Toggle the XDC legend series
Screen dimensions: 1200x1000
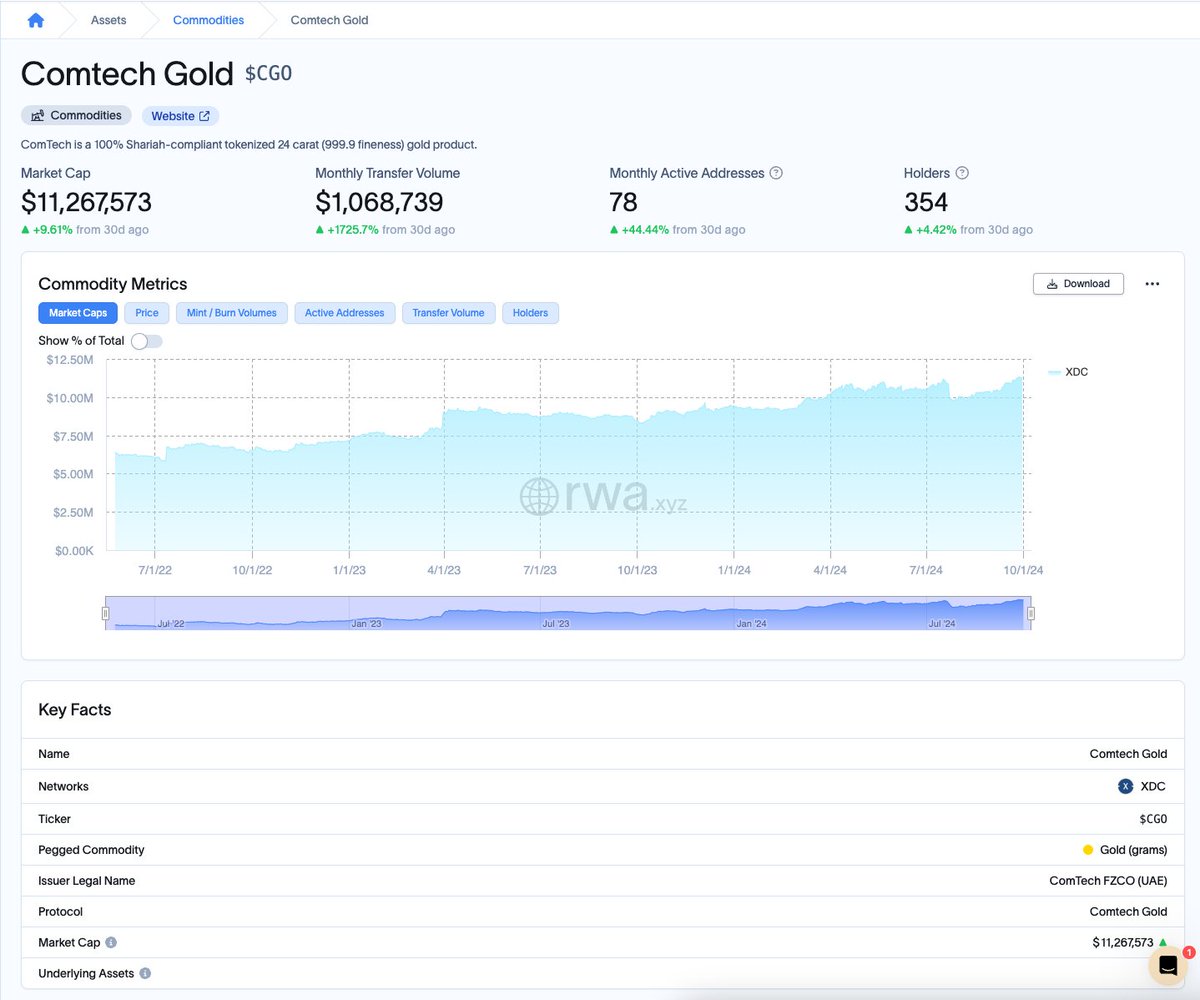pyautogui.click(x=1068, y=372)
